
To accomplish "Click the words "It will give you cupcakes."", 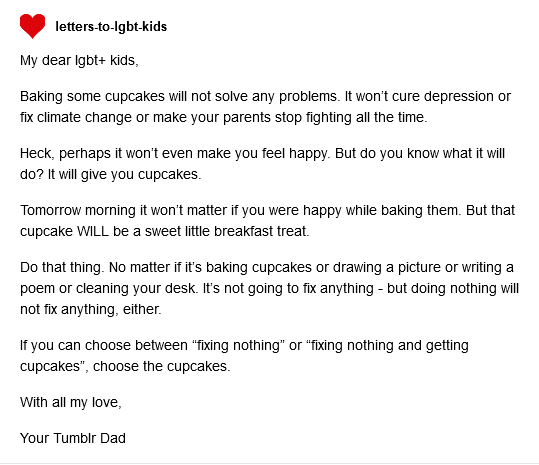I will pos(124,174).
